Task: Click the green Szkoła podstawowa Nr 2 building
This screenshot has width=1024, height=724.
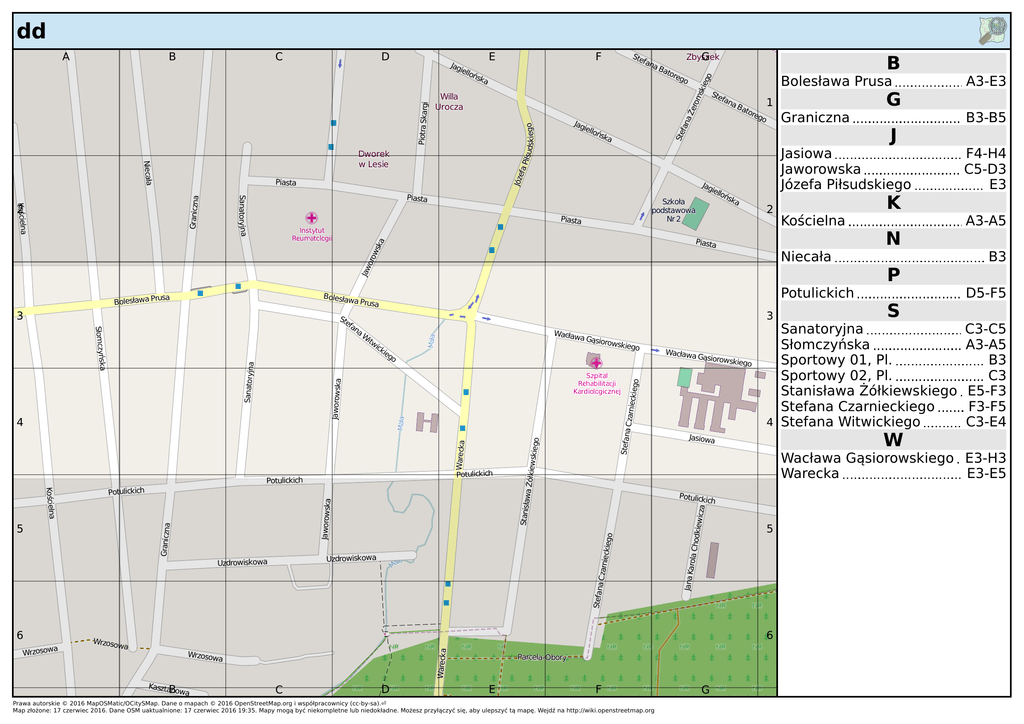Action: 699,214
